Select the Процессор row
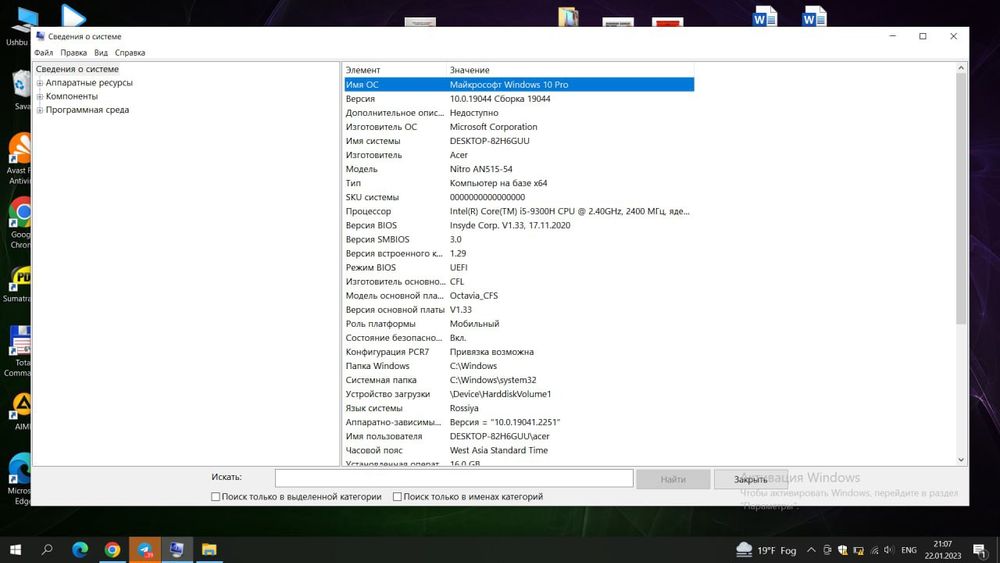Viewport: 1000px width, 563px height. (x=518, y=211)
